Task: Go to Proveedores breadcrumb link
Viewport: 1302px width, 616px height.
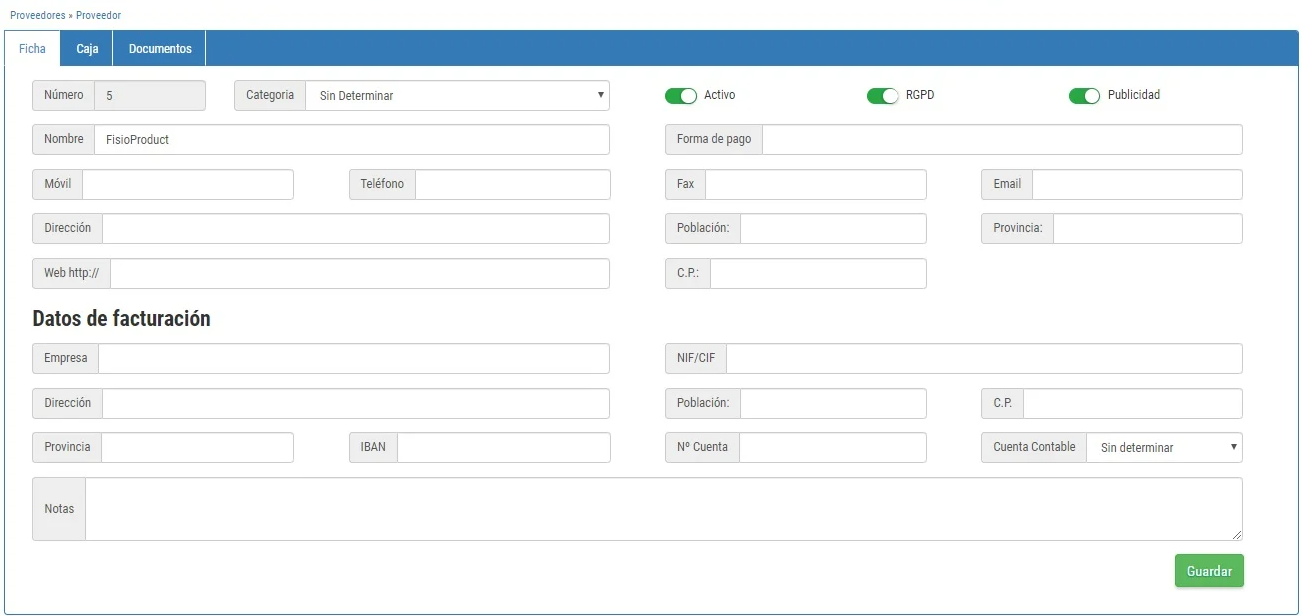Action: [x=37, y=16]
